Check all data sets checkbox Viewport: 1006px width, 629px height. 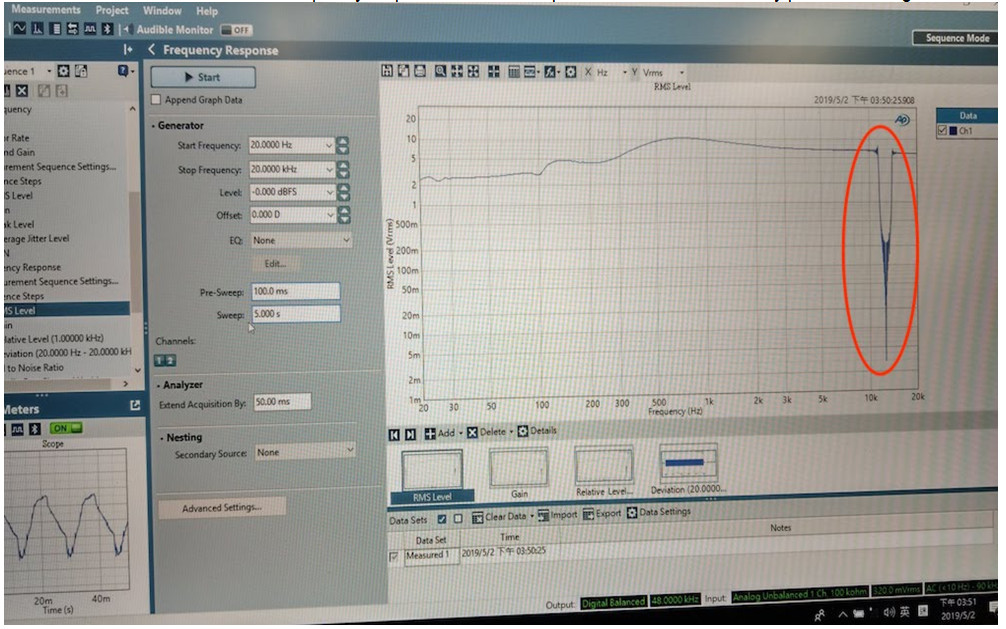click(441, 519)
